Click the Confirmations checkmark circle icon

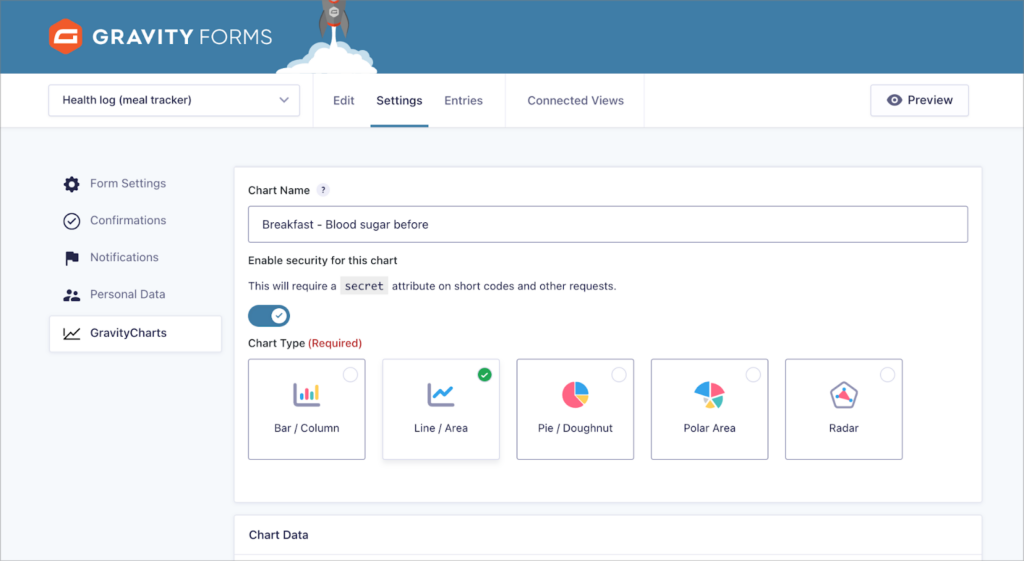click(71, 221)
